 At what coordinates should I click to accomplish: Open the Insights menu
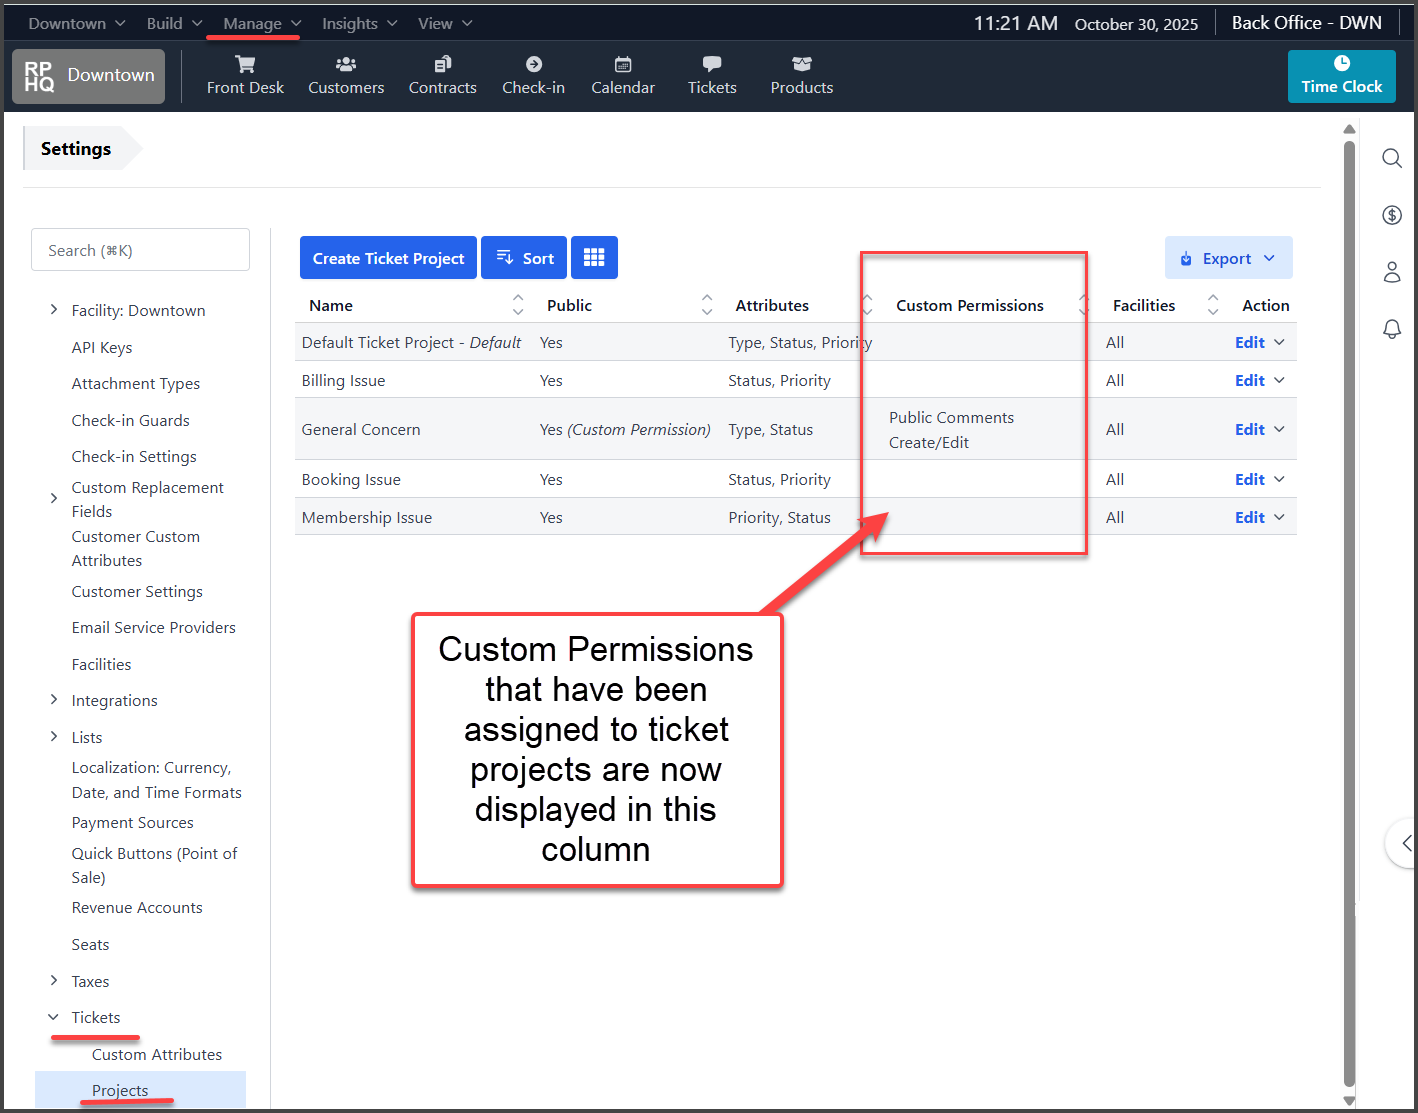[x=350, y=23]
